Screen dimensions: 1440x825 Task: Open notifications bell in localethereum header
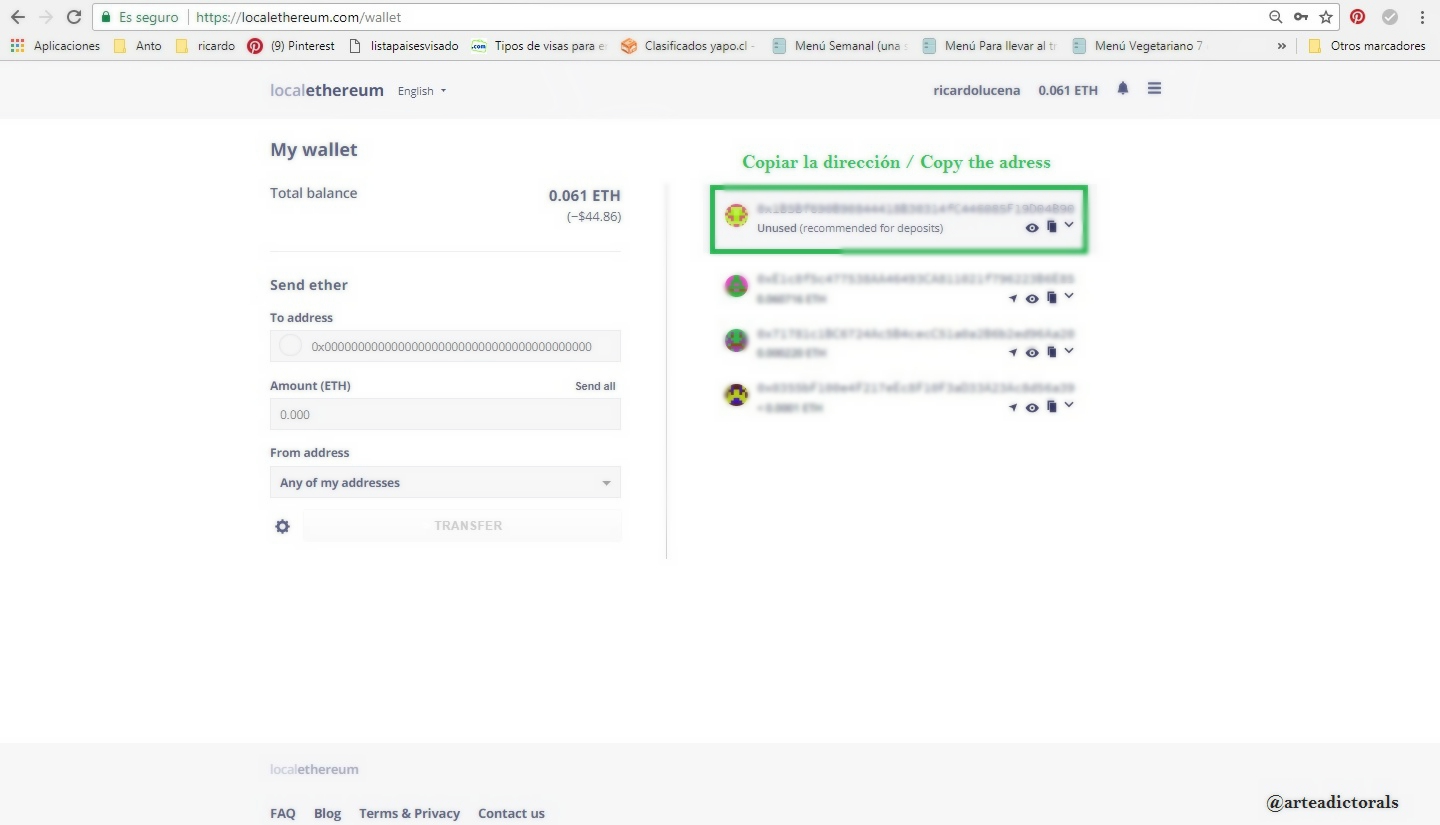tap(1123, 89)
